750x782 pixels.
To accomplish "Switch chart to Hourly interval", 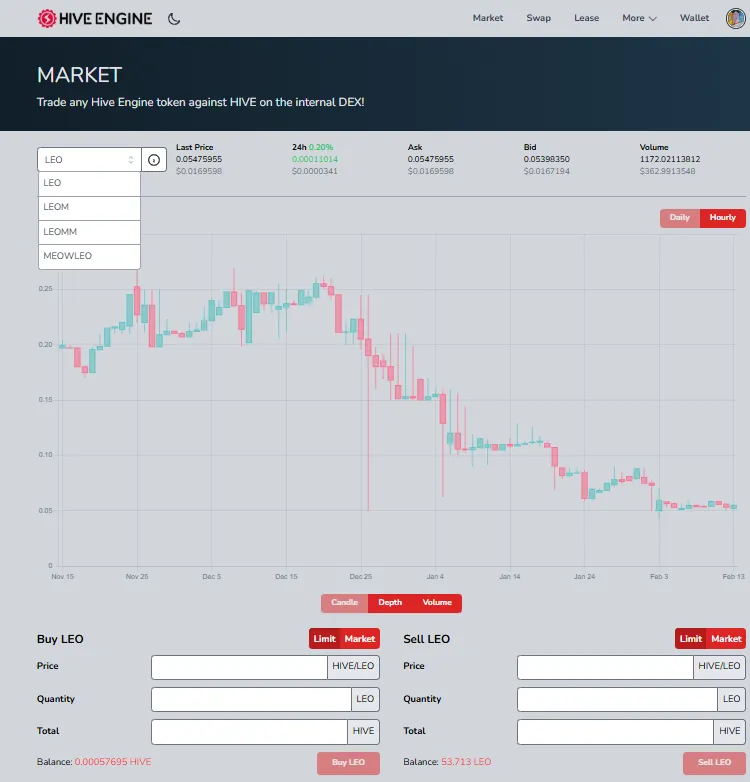I will click(723, 218).
